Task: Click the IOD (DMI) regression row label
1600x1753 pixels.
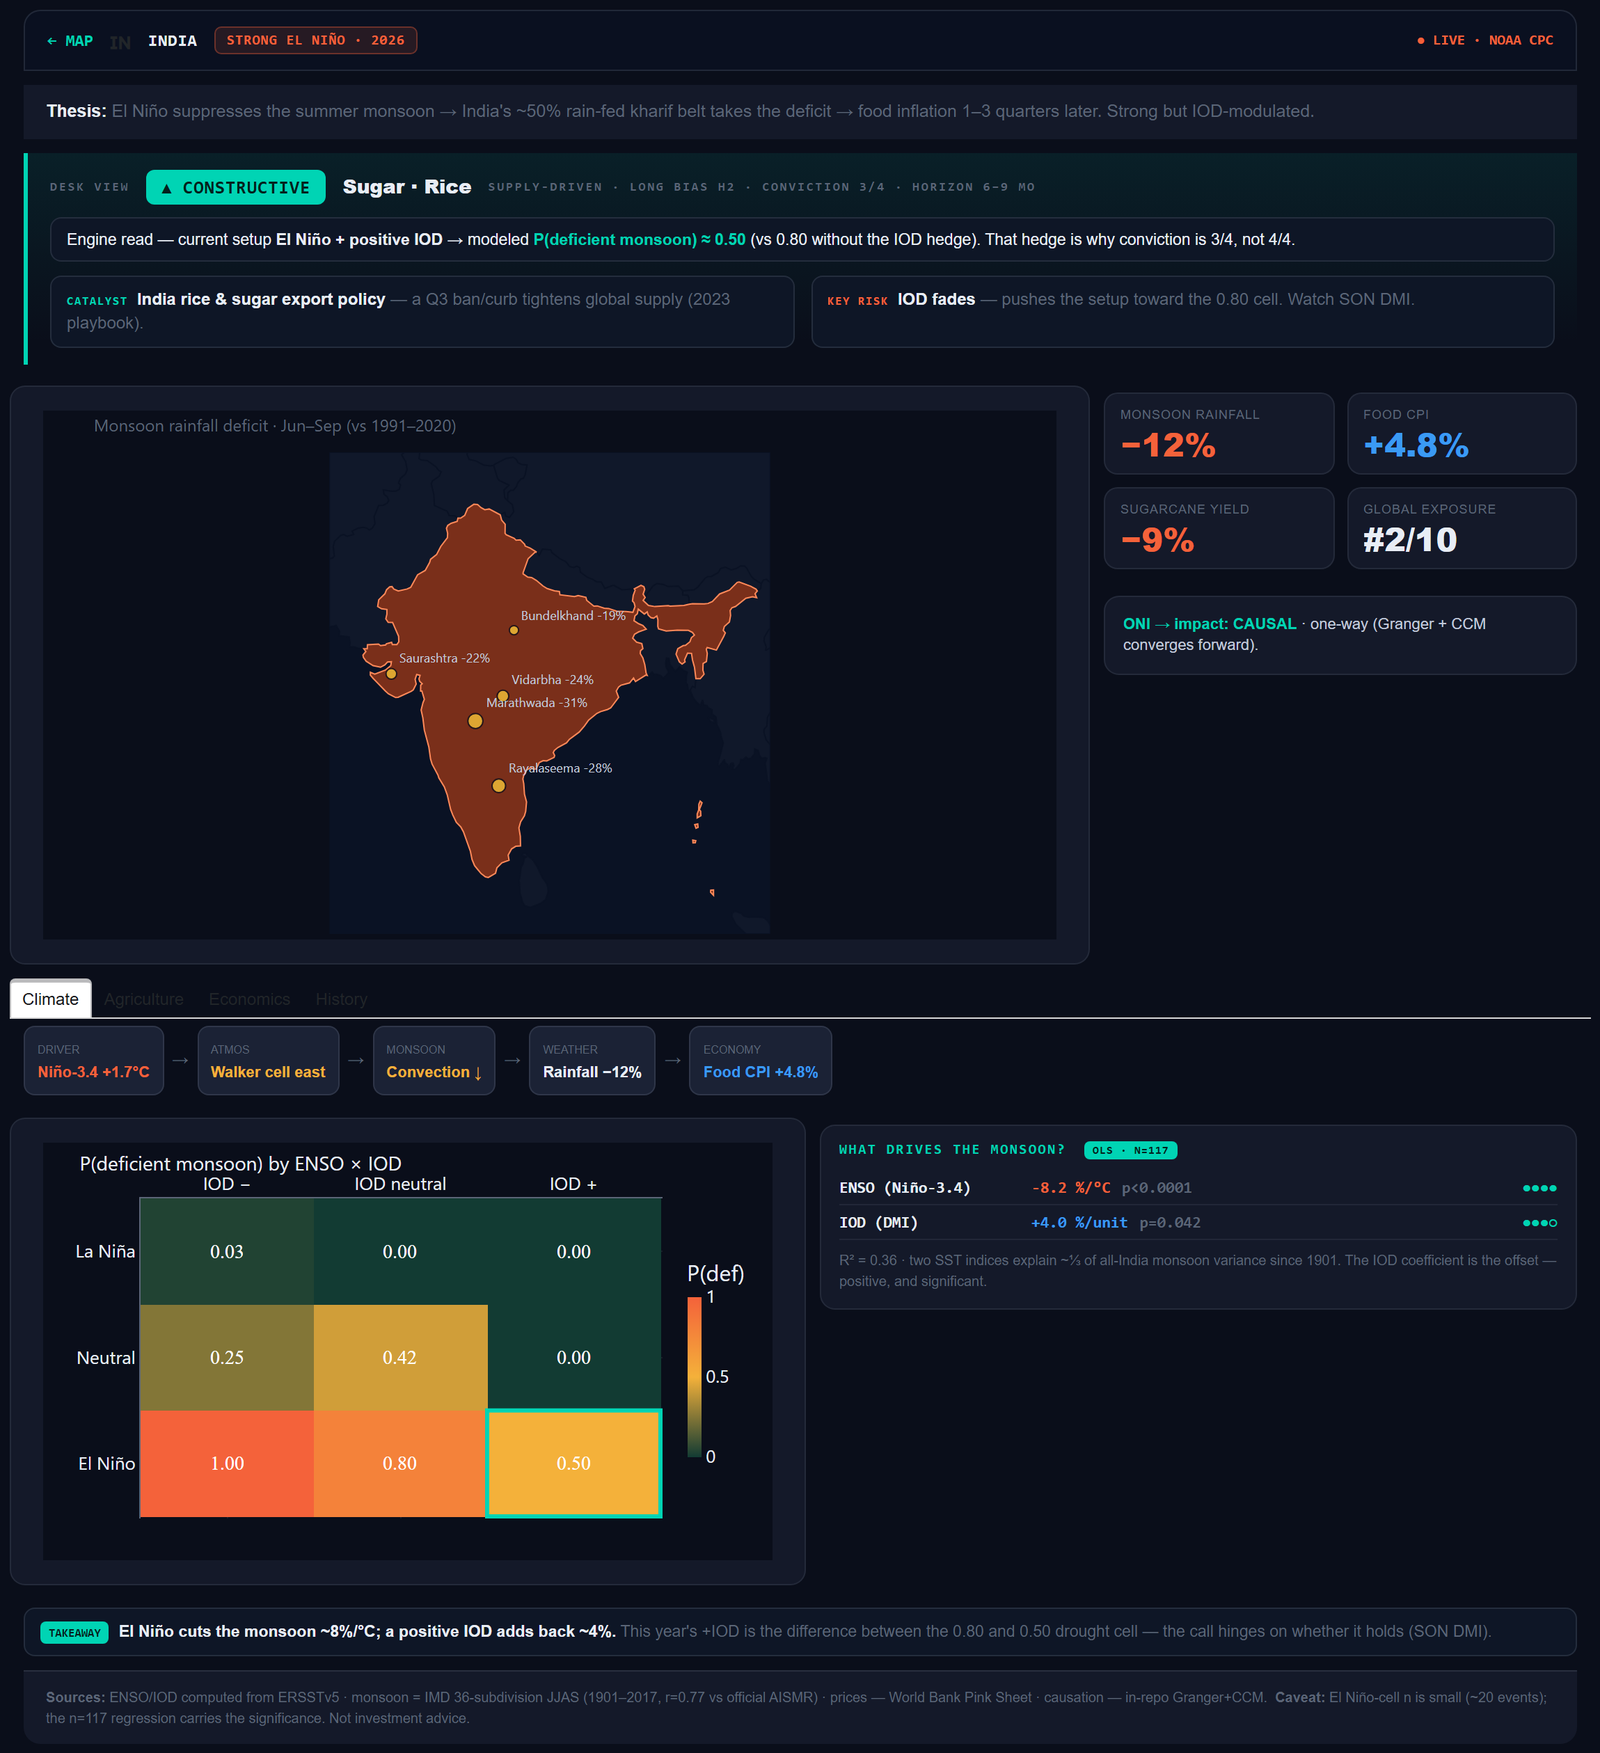Action: tap(878, 1223)
